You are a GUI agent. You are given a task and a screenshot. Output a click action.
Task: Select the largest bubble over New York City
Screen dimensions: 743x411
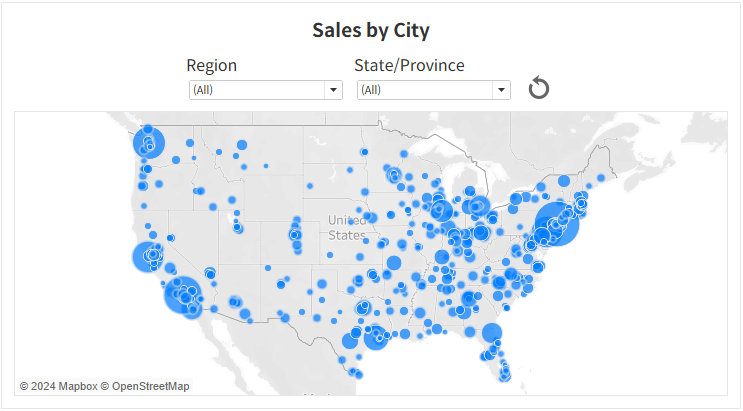[x=557, y=224]
